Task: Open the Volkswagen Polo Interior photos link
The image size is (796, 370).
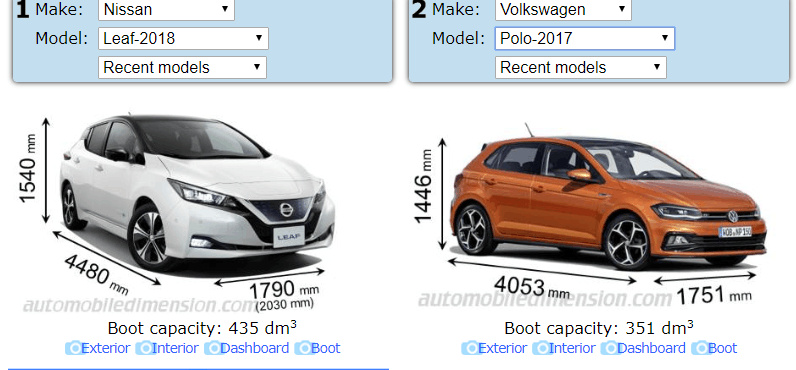Action: tap(572, 349)
